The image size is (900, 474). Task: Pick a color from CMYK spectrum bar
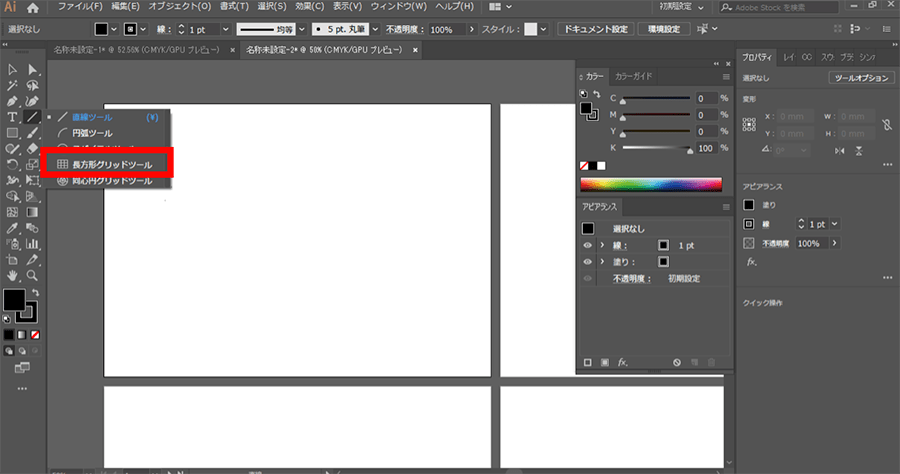[x=651, y=185]
